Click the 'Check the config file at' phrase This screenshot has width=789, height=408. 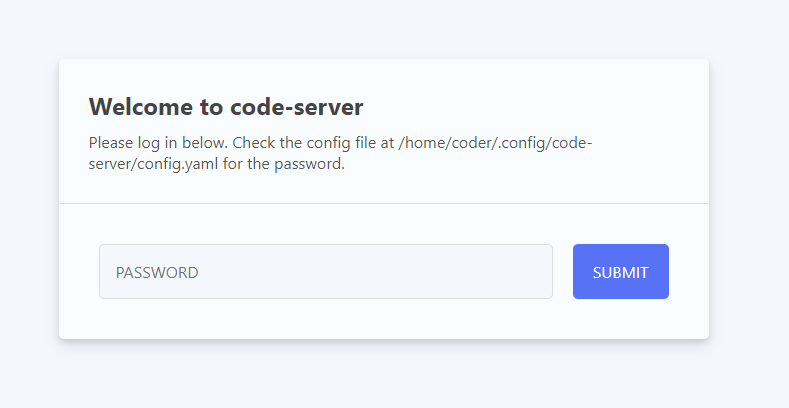313,143
